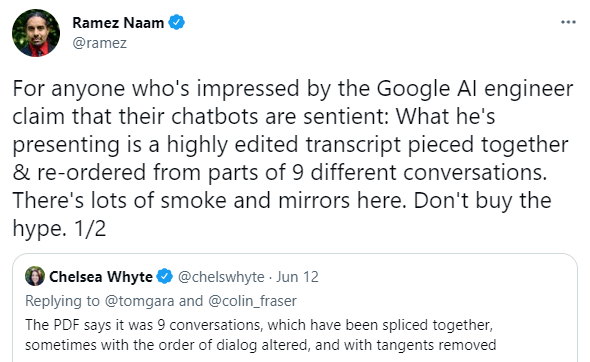The width and height of the screenshot is (590, 362).
Task: Open quoted tweet text starting "The PDF says"
Action: 260,335
